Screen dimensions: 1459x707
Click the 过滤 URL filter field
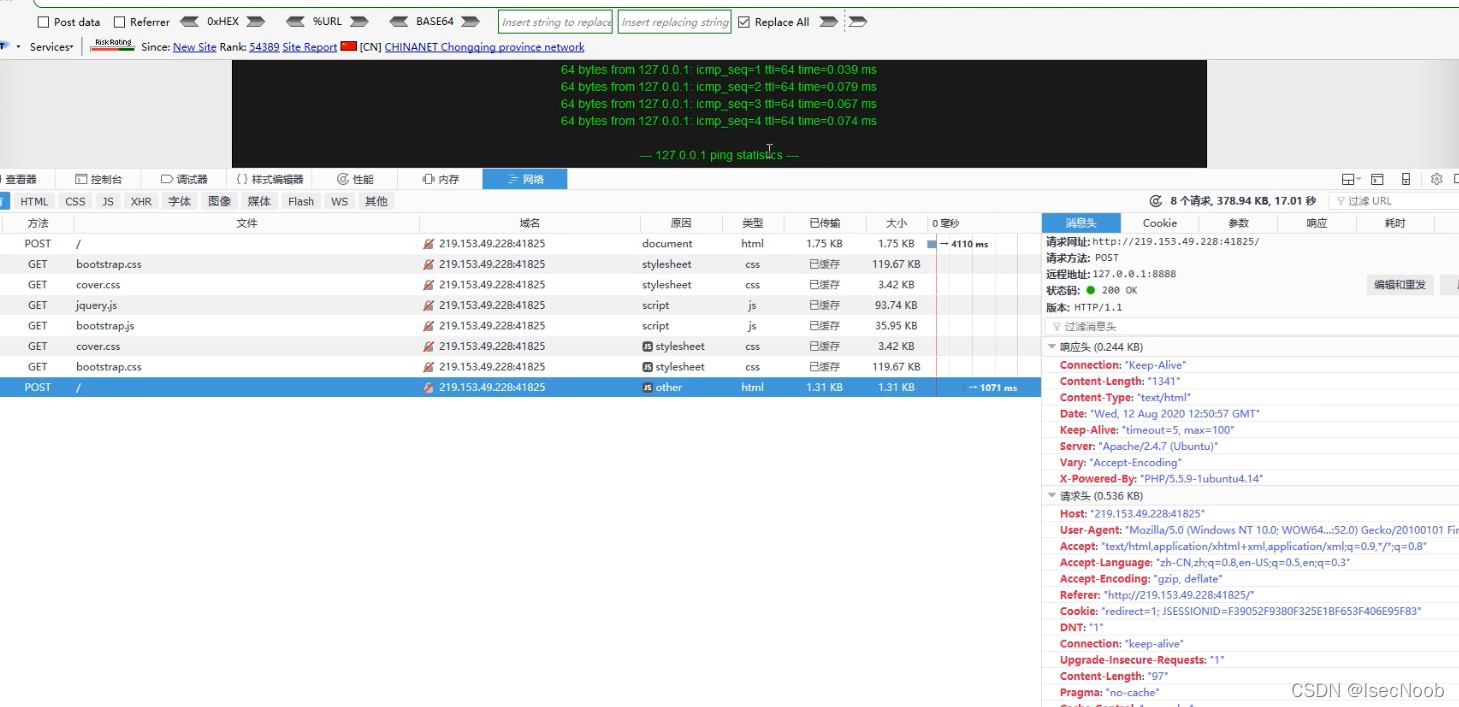coord(1393,201)
